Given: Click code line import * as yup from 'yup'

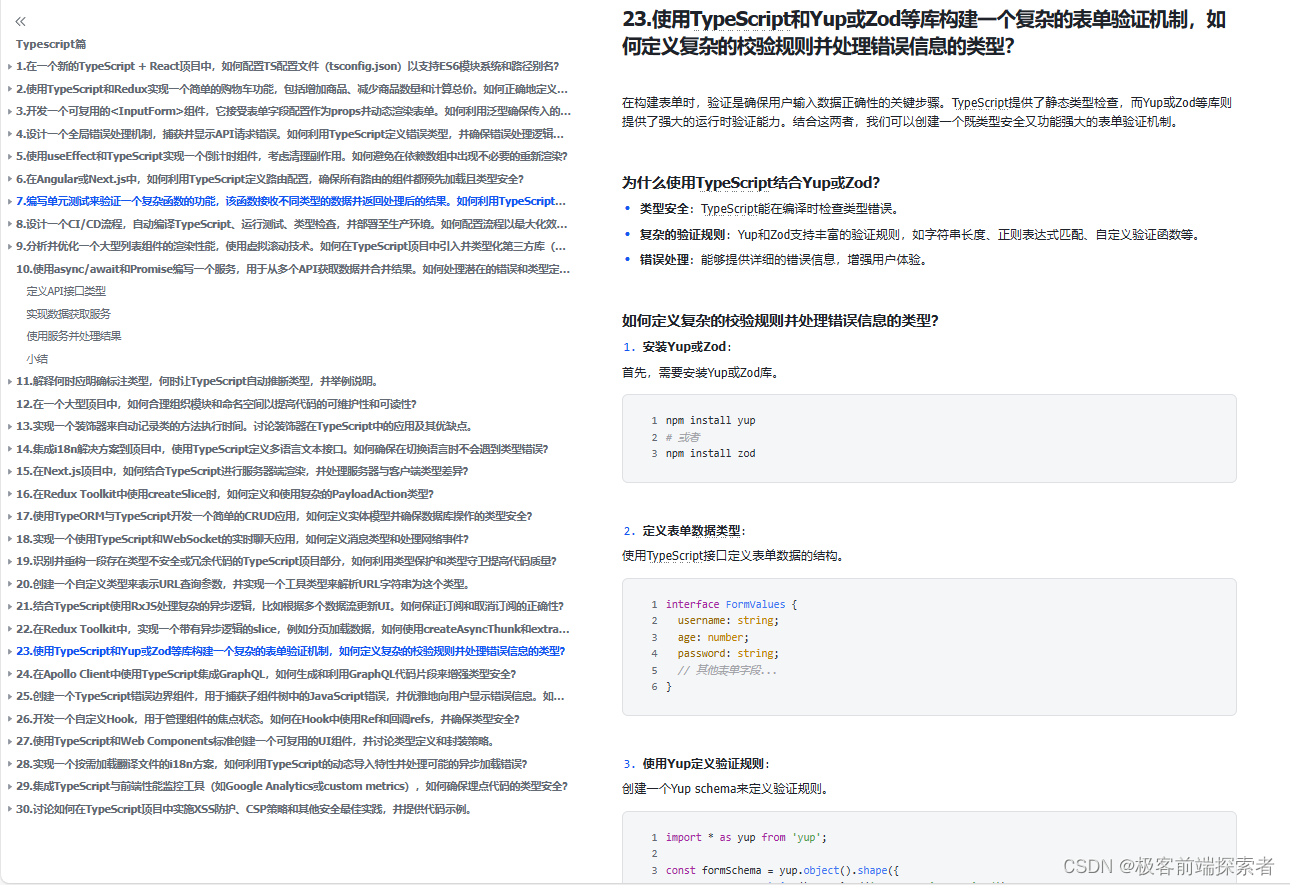Looking at the screenshot, I should click(x=746, y=838).
